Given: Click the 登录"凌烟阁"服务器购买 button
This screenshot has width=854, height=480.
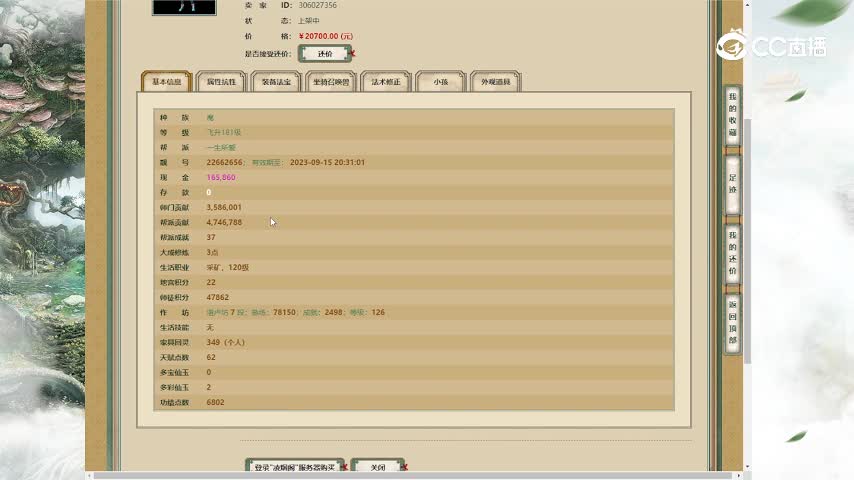Looking at the screenshot, I should 292,467.
